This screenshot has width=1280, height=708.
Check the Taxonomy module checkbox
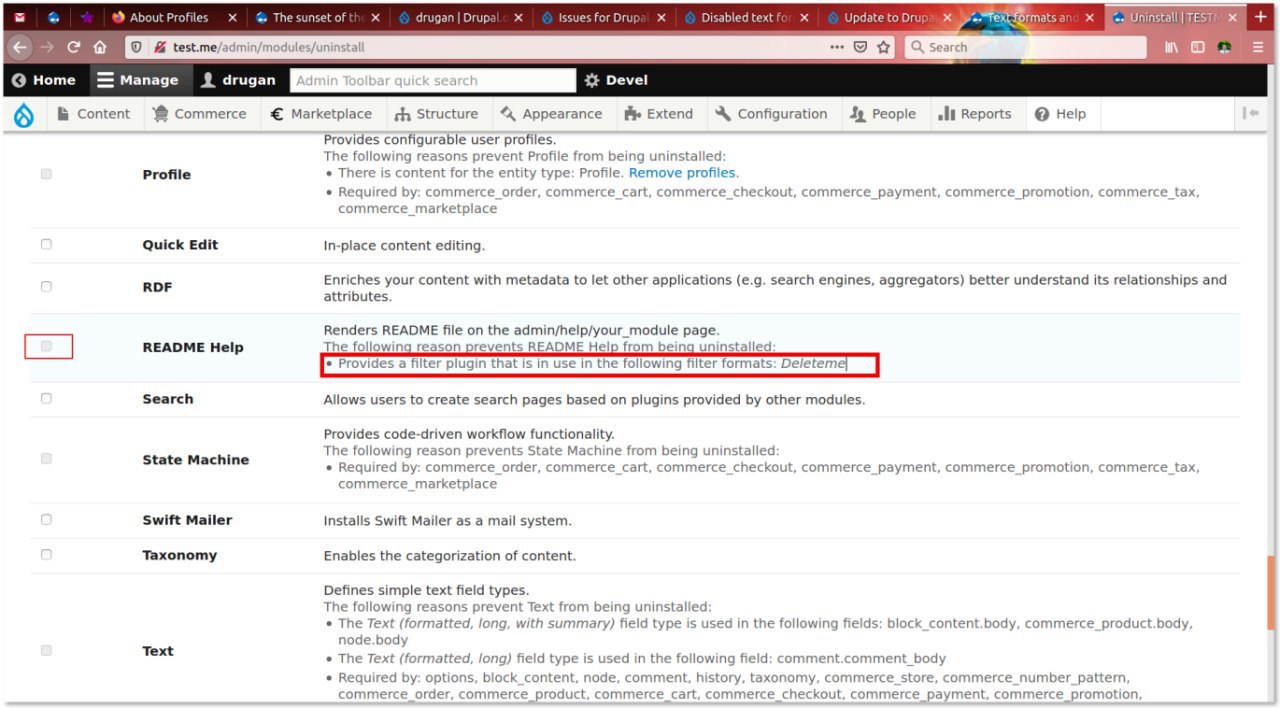coord(46,554)
